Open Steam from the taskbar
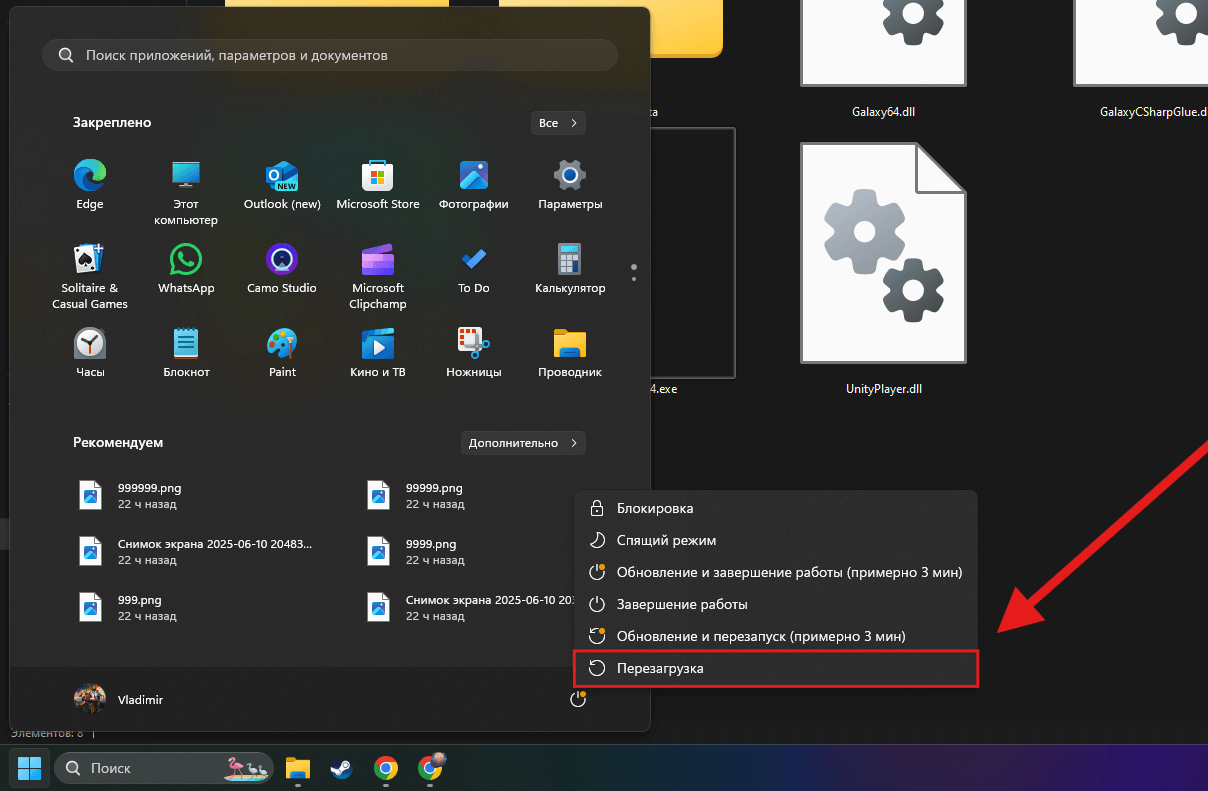The image size is (1208, 791). click(x=341, y=768)
